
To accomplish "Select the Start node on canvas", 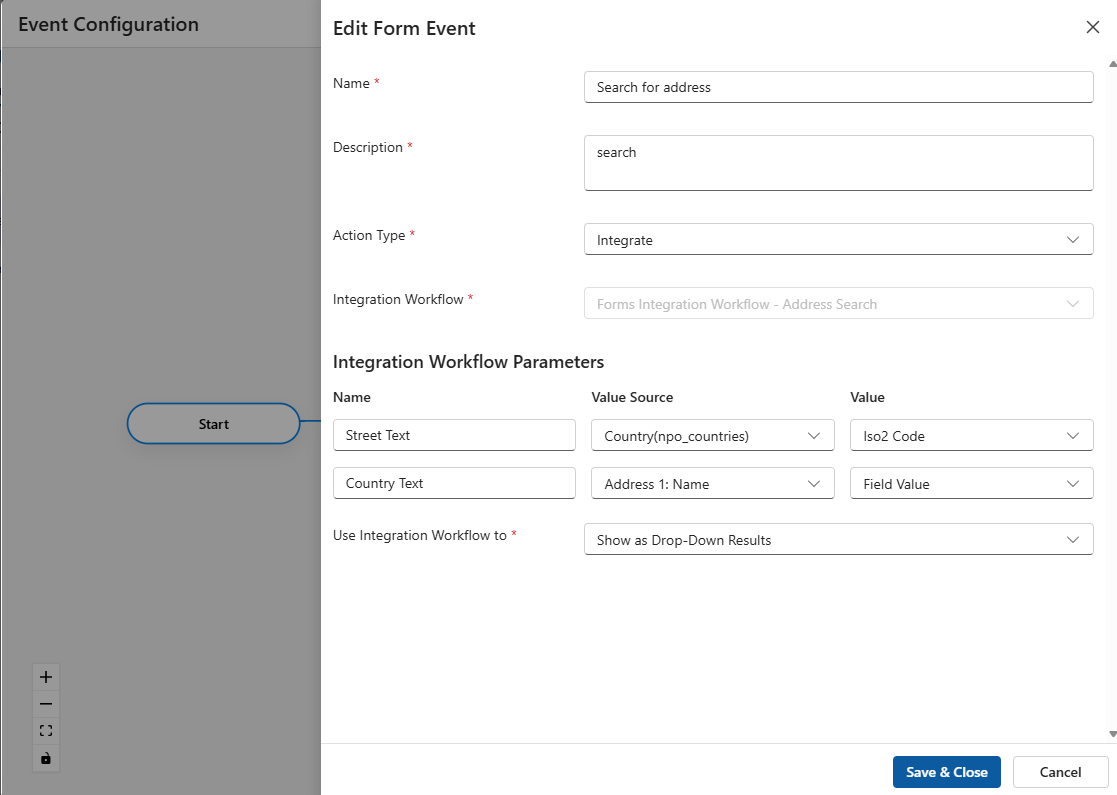I will [x=213, y=424].
